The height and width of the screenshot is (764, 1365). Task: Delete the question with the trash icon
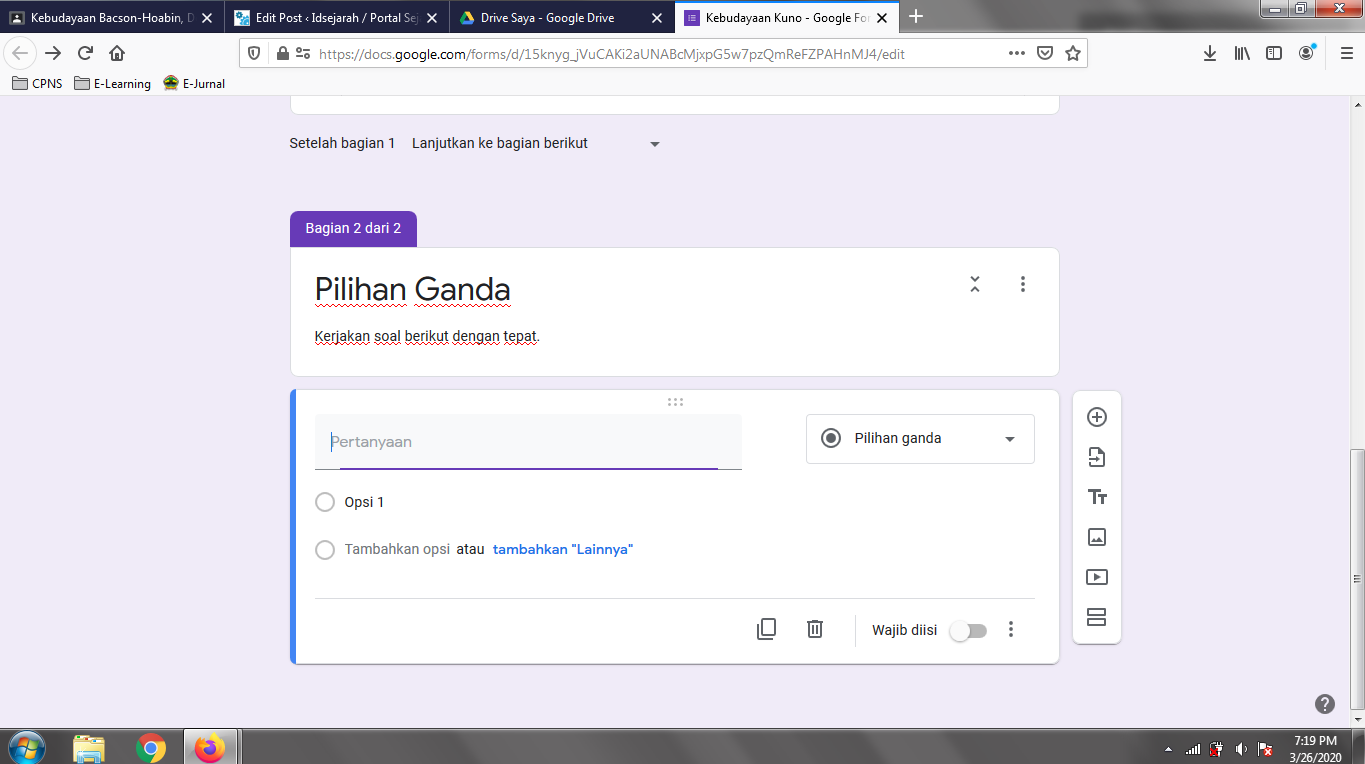(814, 629)
